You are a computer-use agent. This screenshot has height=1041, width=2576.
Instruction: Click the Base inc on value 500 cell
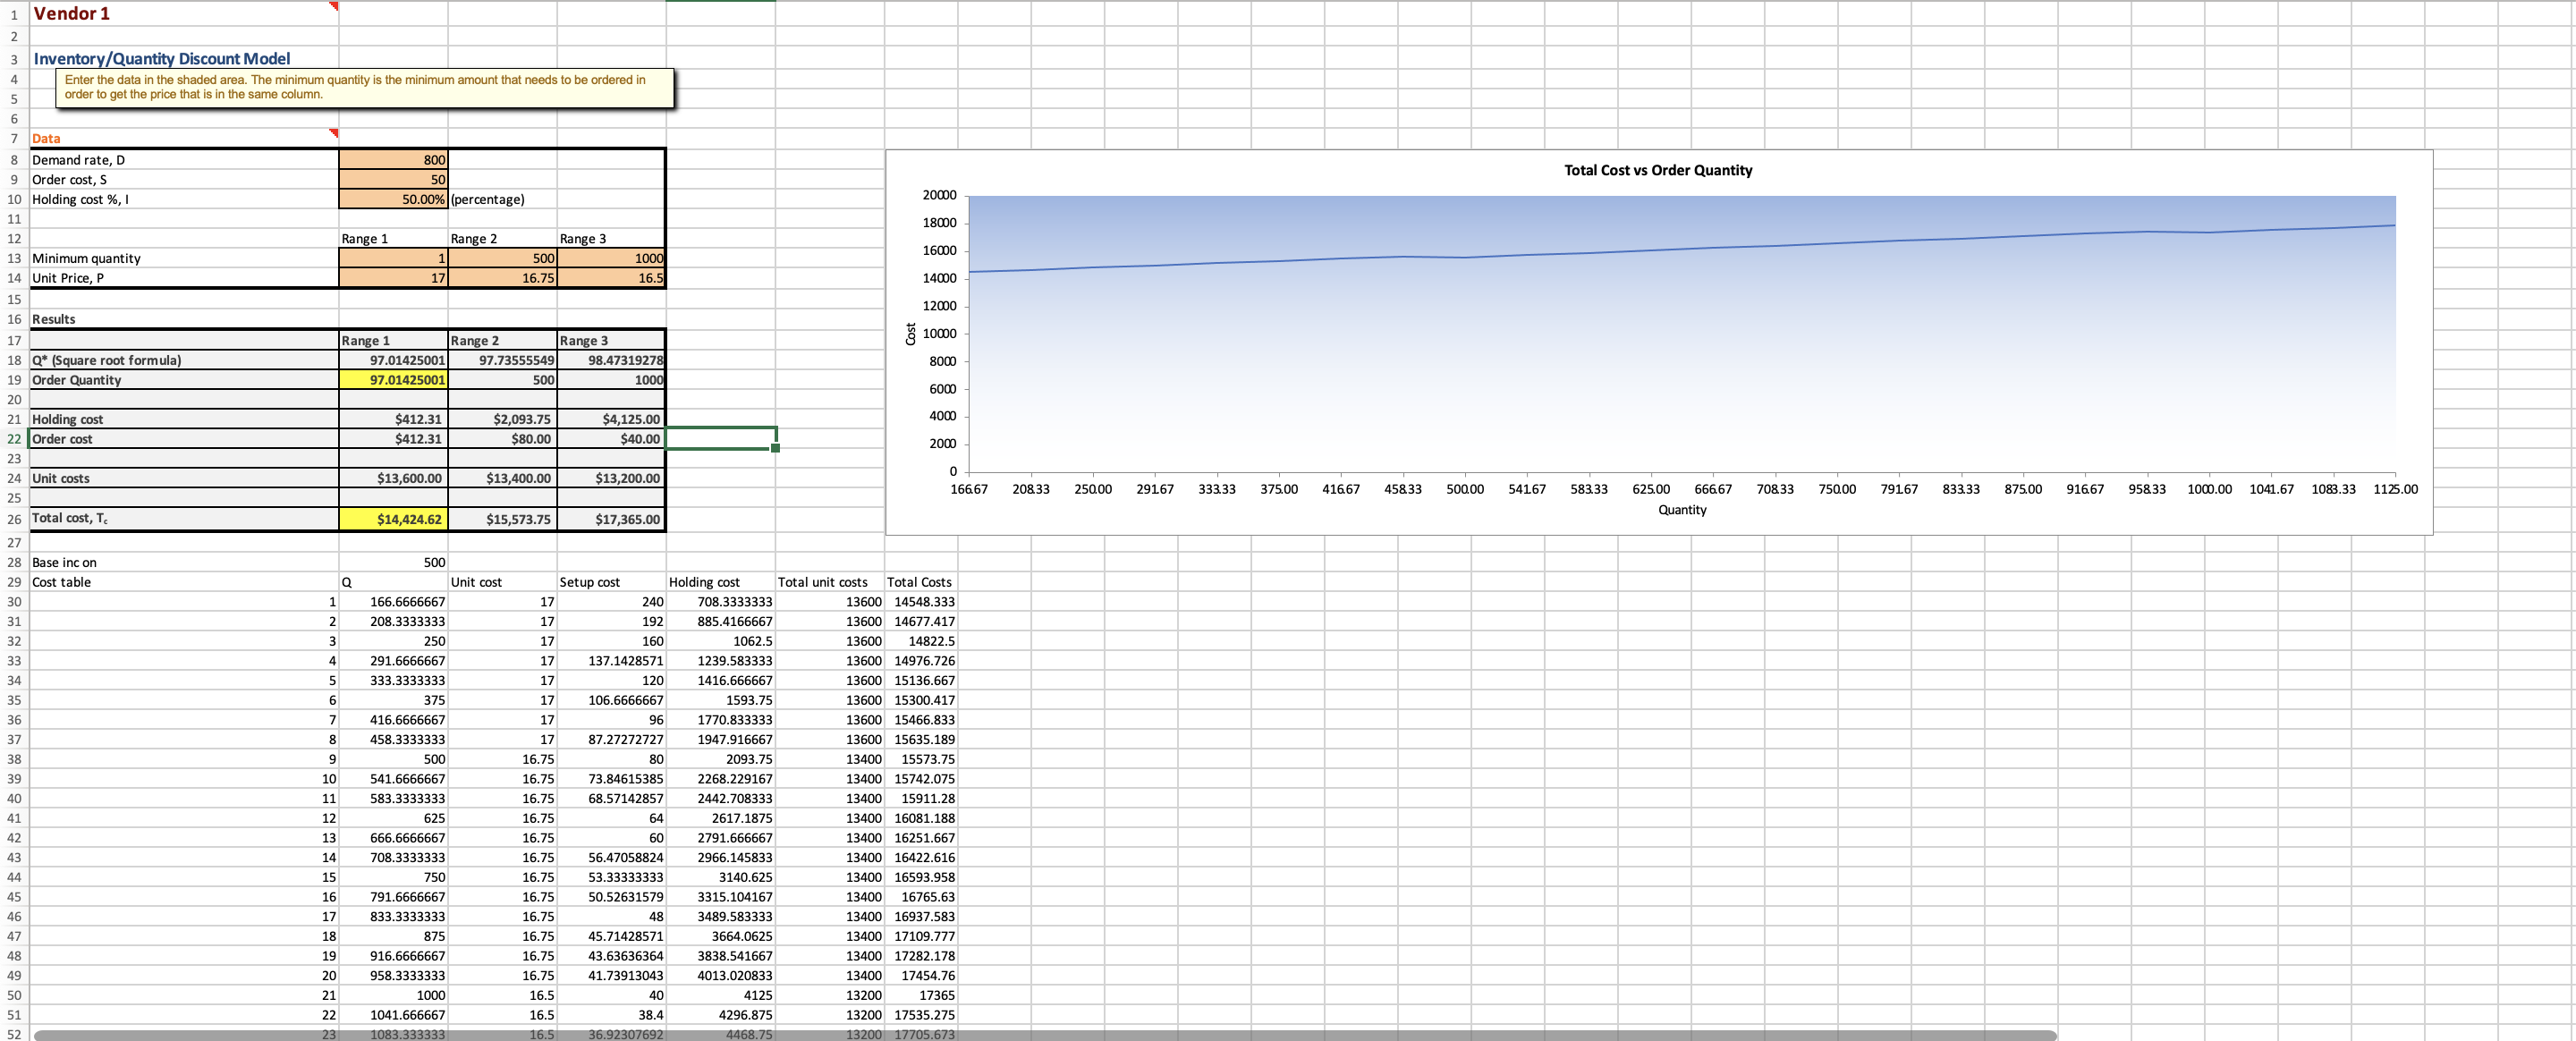(393, 563)
